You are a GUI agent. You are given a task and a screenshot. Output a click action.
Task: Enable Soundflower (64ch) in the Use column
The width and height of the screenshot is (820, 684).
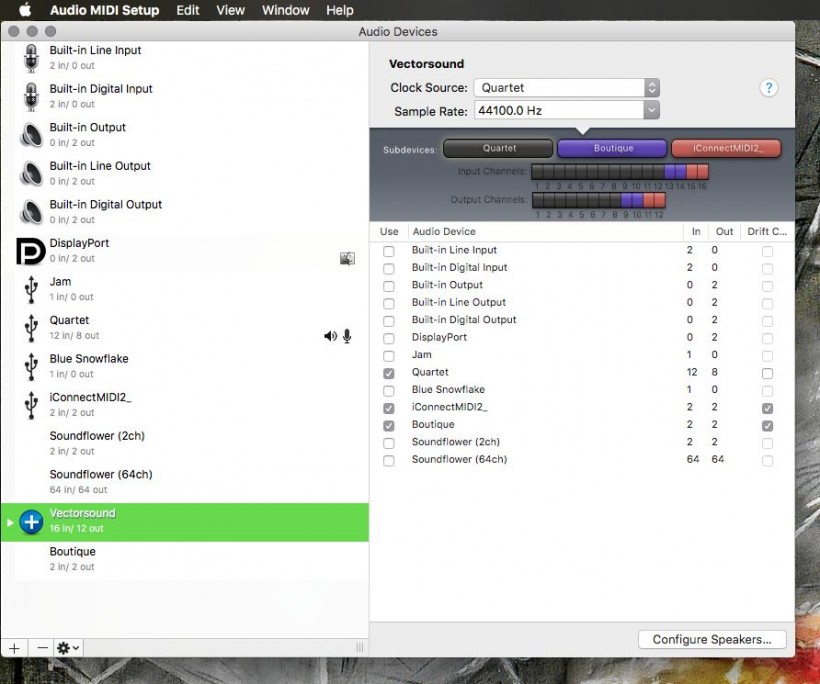389,461
